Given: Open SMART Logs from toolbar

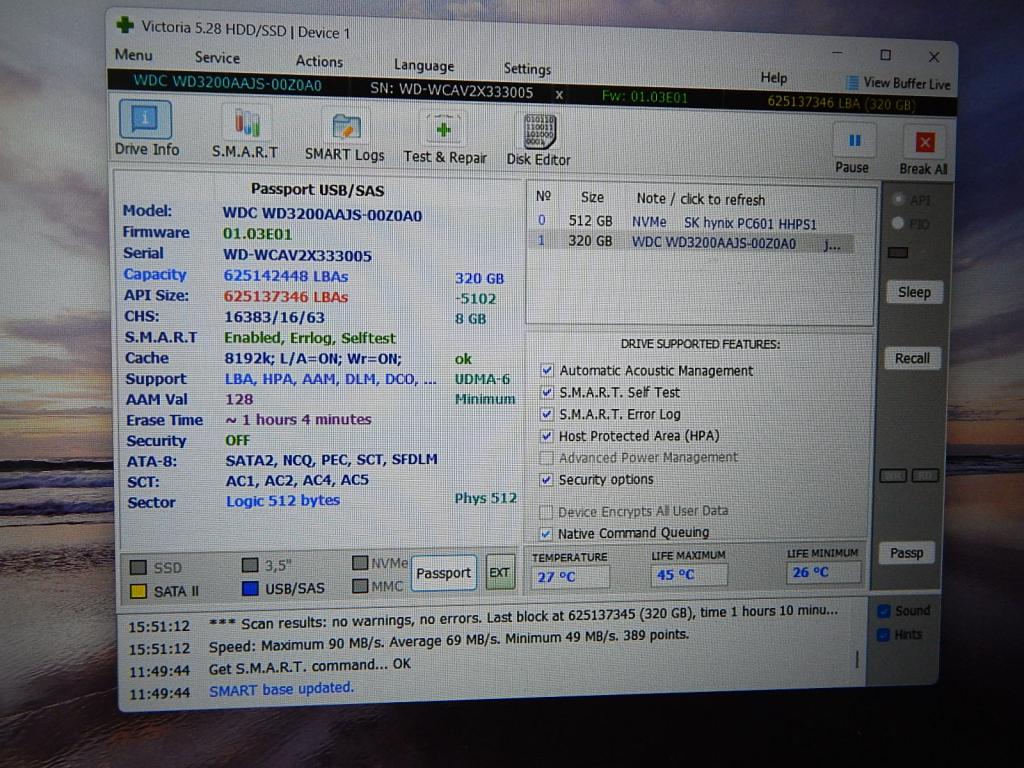Looking at the screenshot, I should pos(345,136).
